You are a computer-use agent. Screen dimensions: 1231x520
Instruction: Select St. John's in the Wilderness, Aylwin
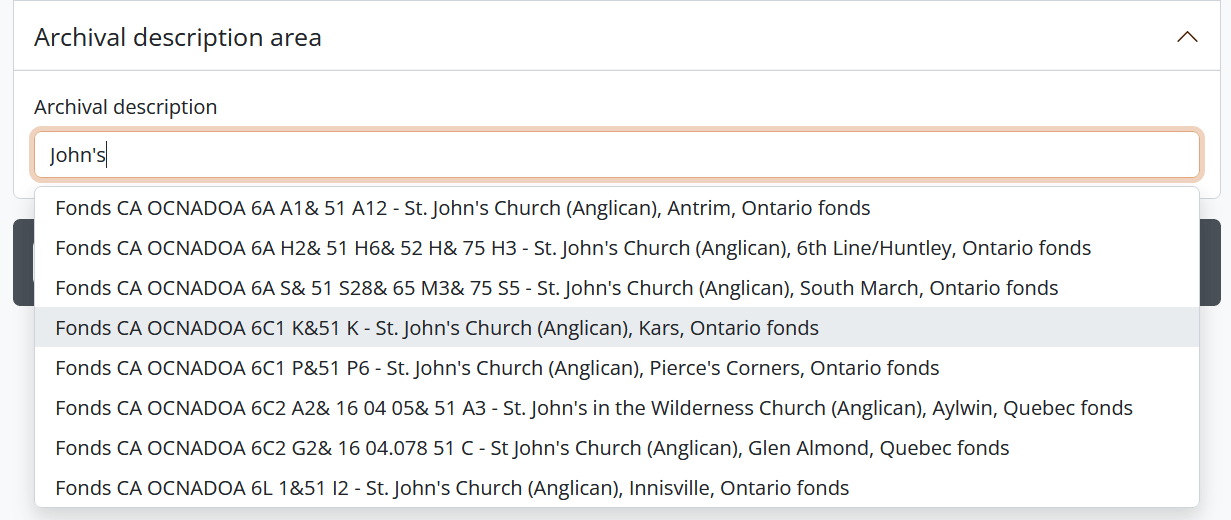[594, 408]
